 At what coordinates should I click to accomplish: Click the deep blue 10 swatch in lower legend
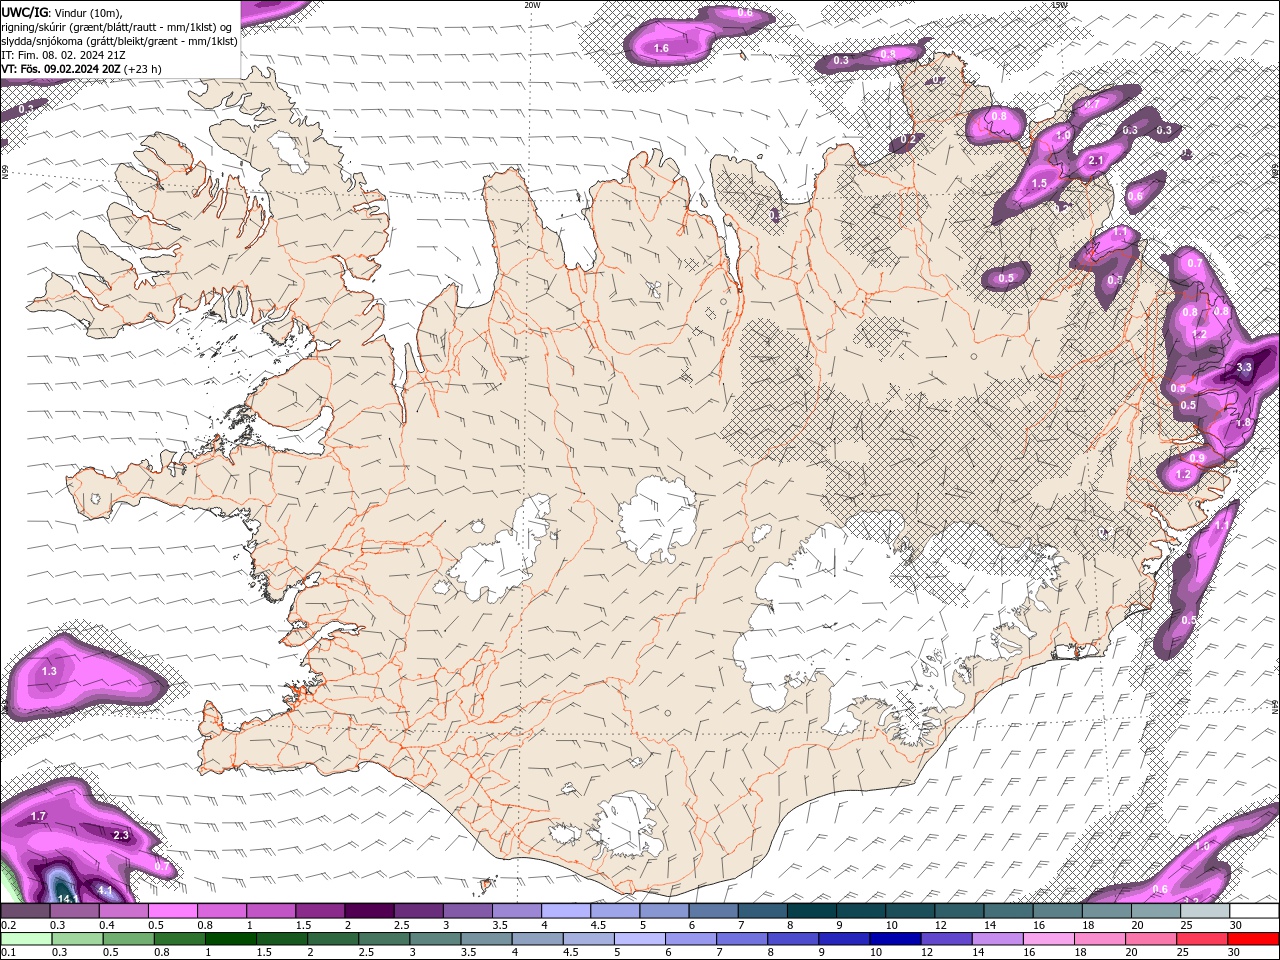[x=895, y=939]
